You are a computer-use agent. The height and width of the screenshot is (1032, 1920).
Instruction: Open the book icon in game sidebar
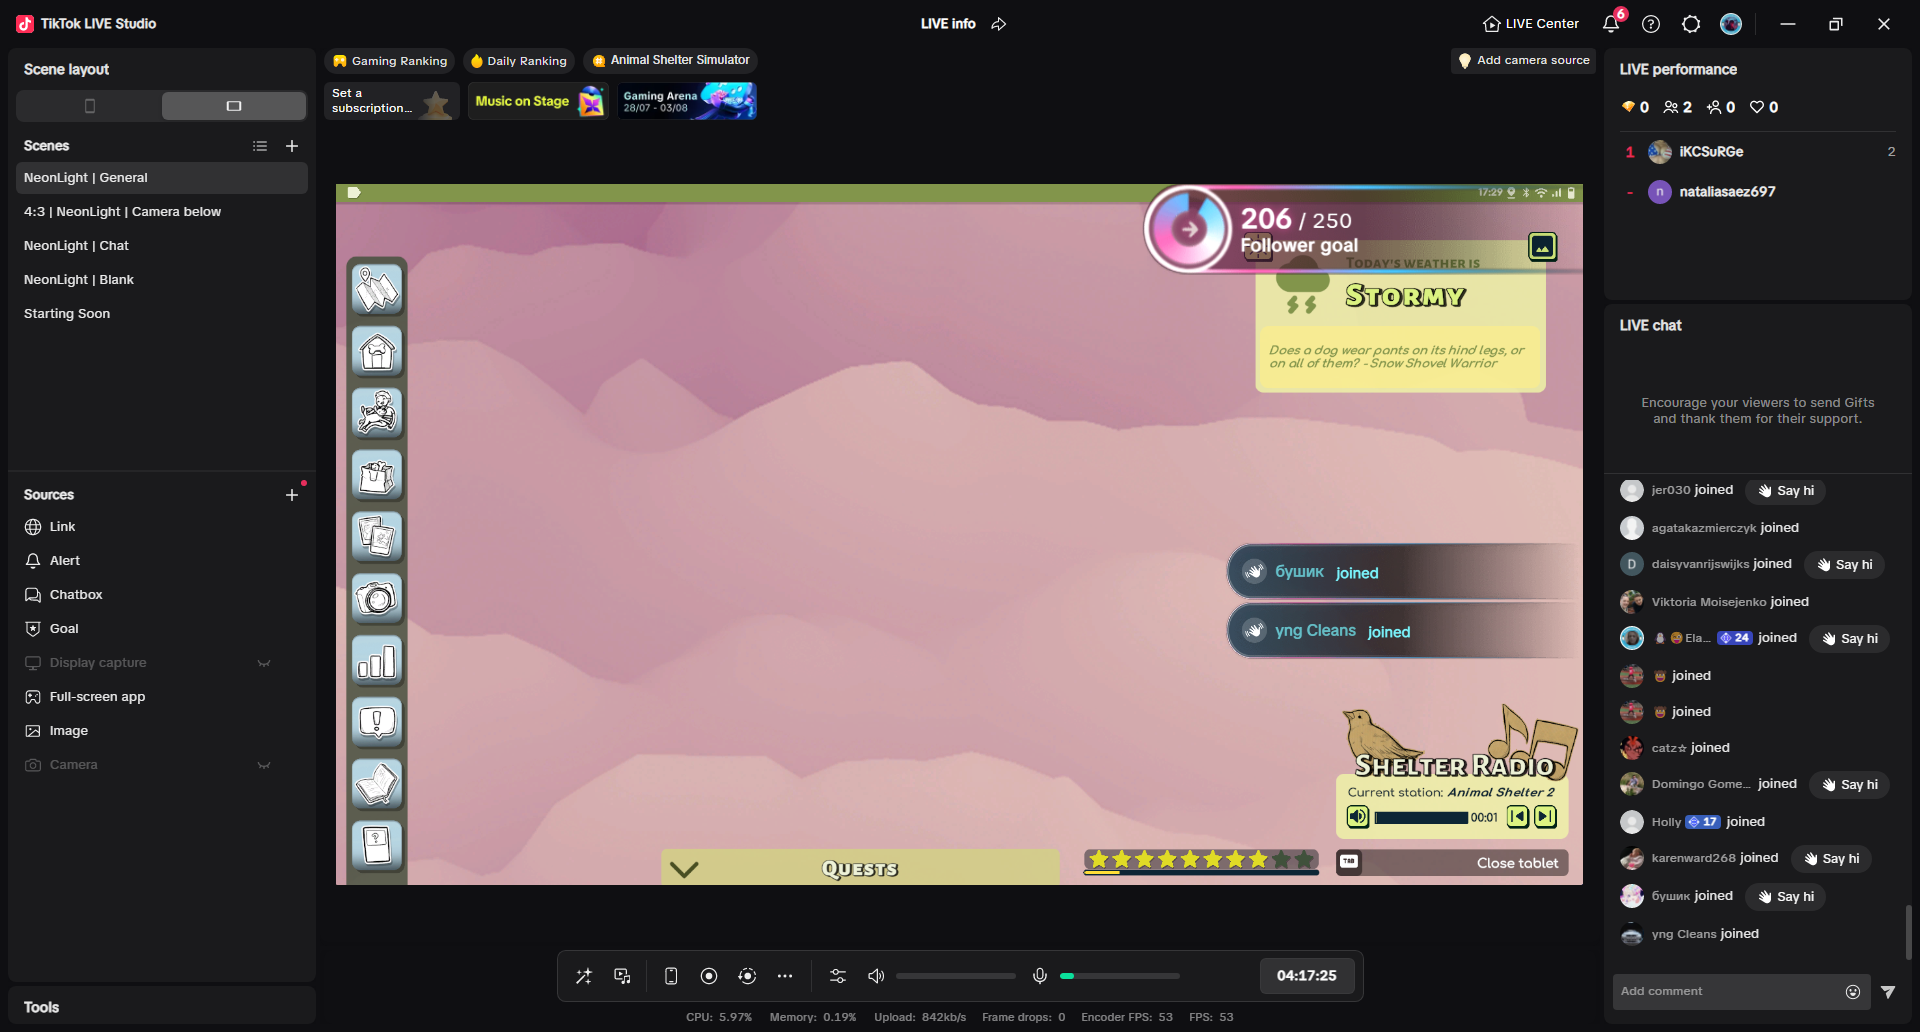click(x=377, y=783)
